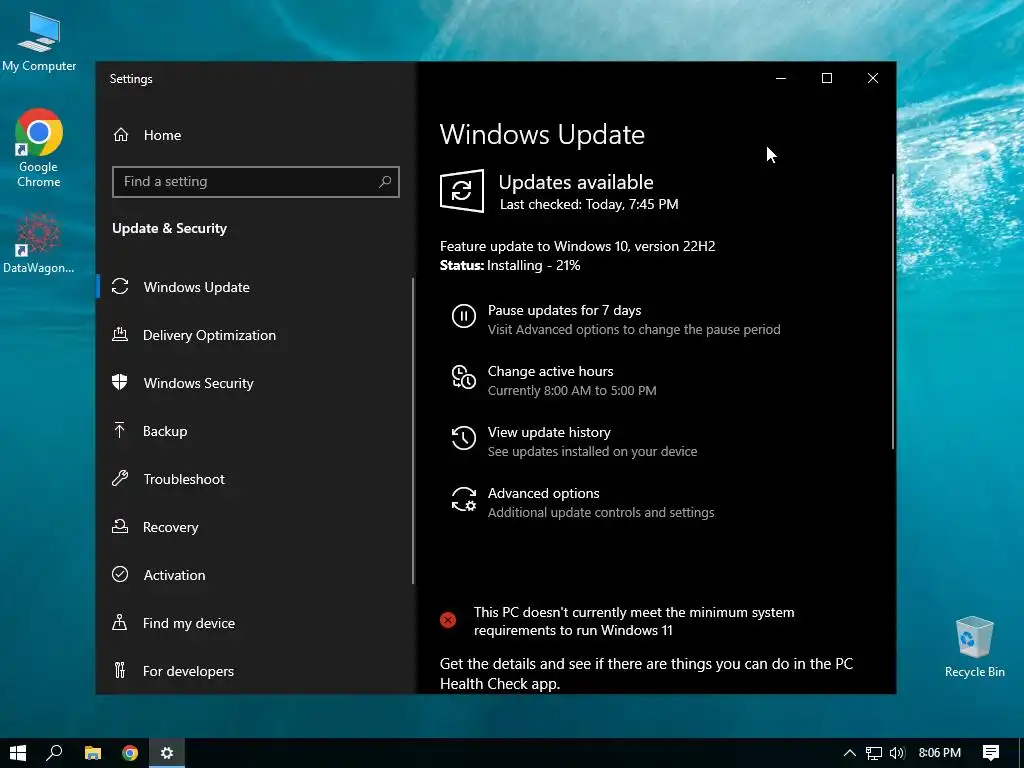This screenshot has height=768, width=1024.
Task: Focus the Find a setting search box
Action: tap(255, 182)
